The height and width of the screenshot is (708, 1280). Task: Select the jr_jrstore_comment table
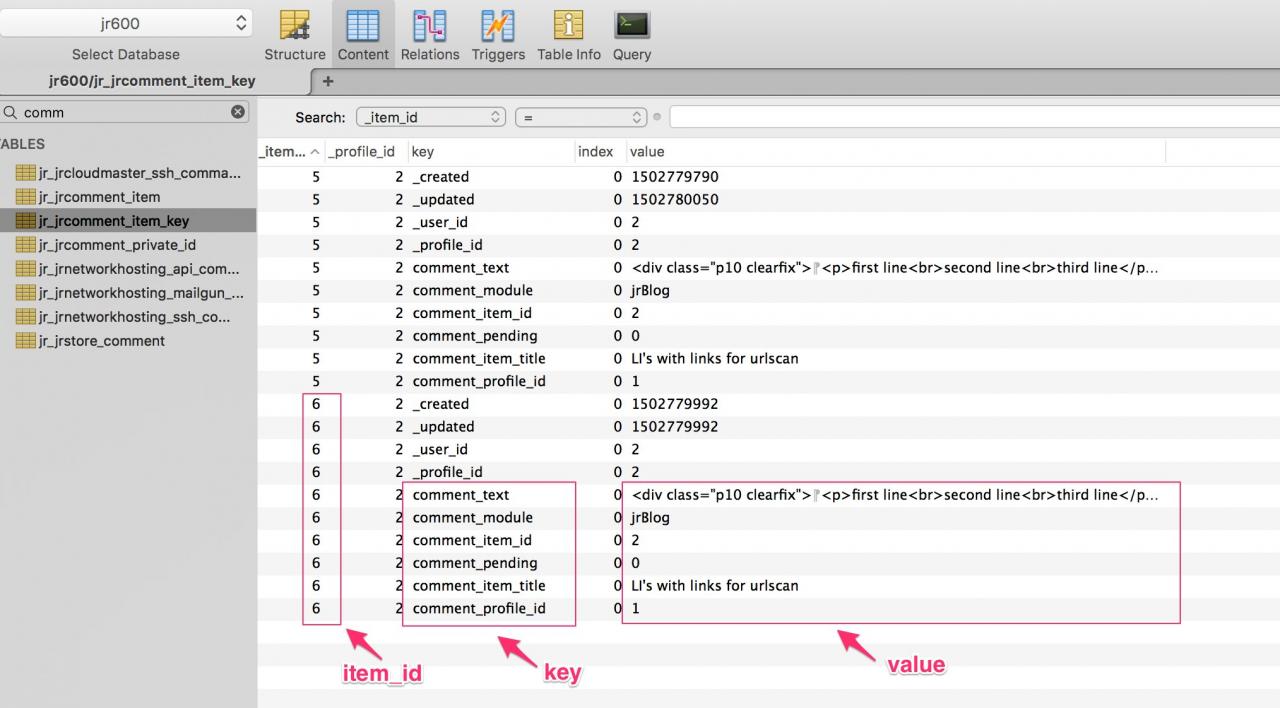[x=101, y=341]
